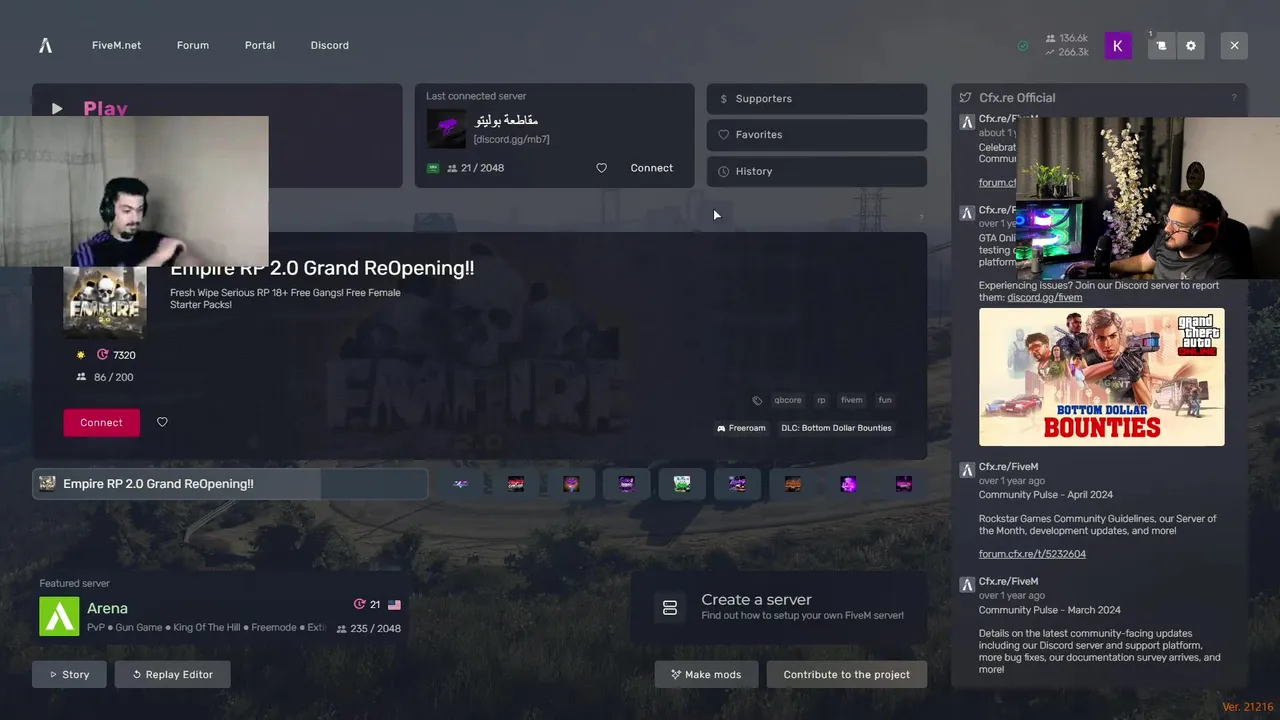Select the Empire RP 2.0 carousel item
This screenshot has height=720, width=1280.
(230, 484)
